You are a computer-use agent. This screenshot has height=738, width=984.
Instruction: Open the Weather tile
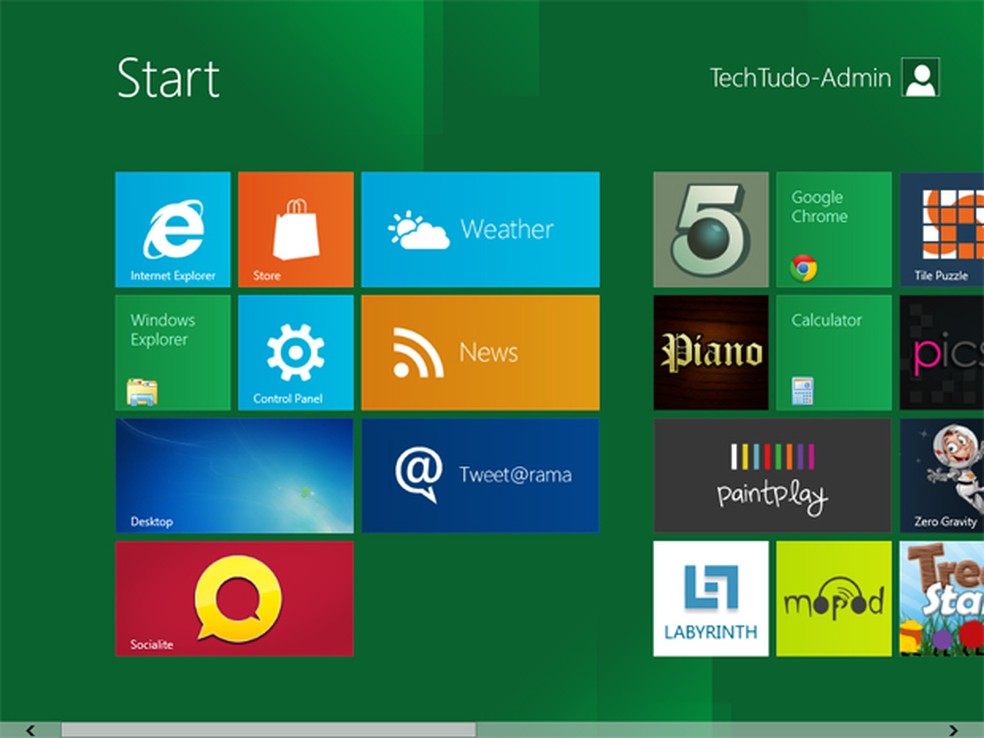pos(480,229)
